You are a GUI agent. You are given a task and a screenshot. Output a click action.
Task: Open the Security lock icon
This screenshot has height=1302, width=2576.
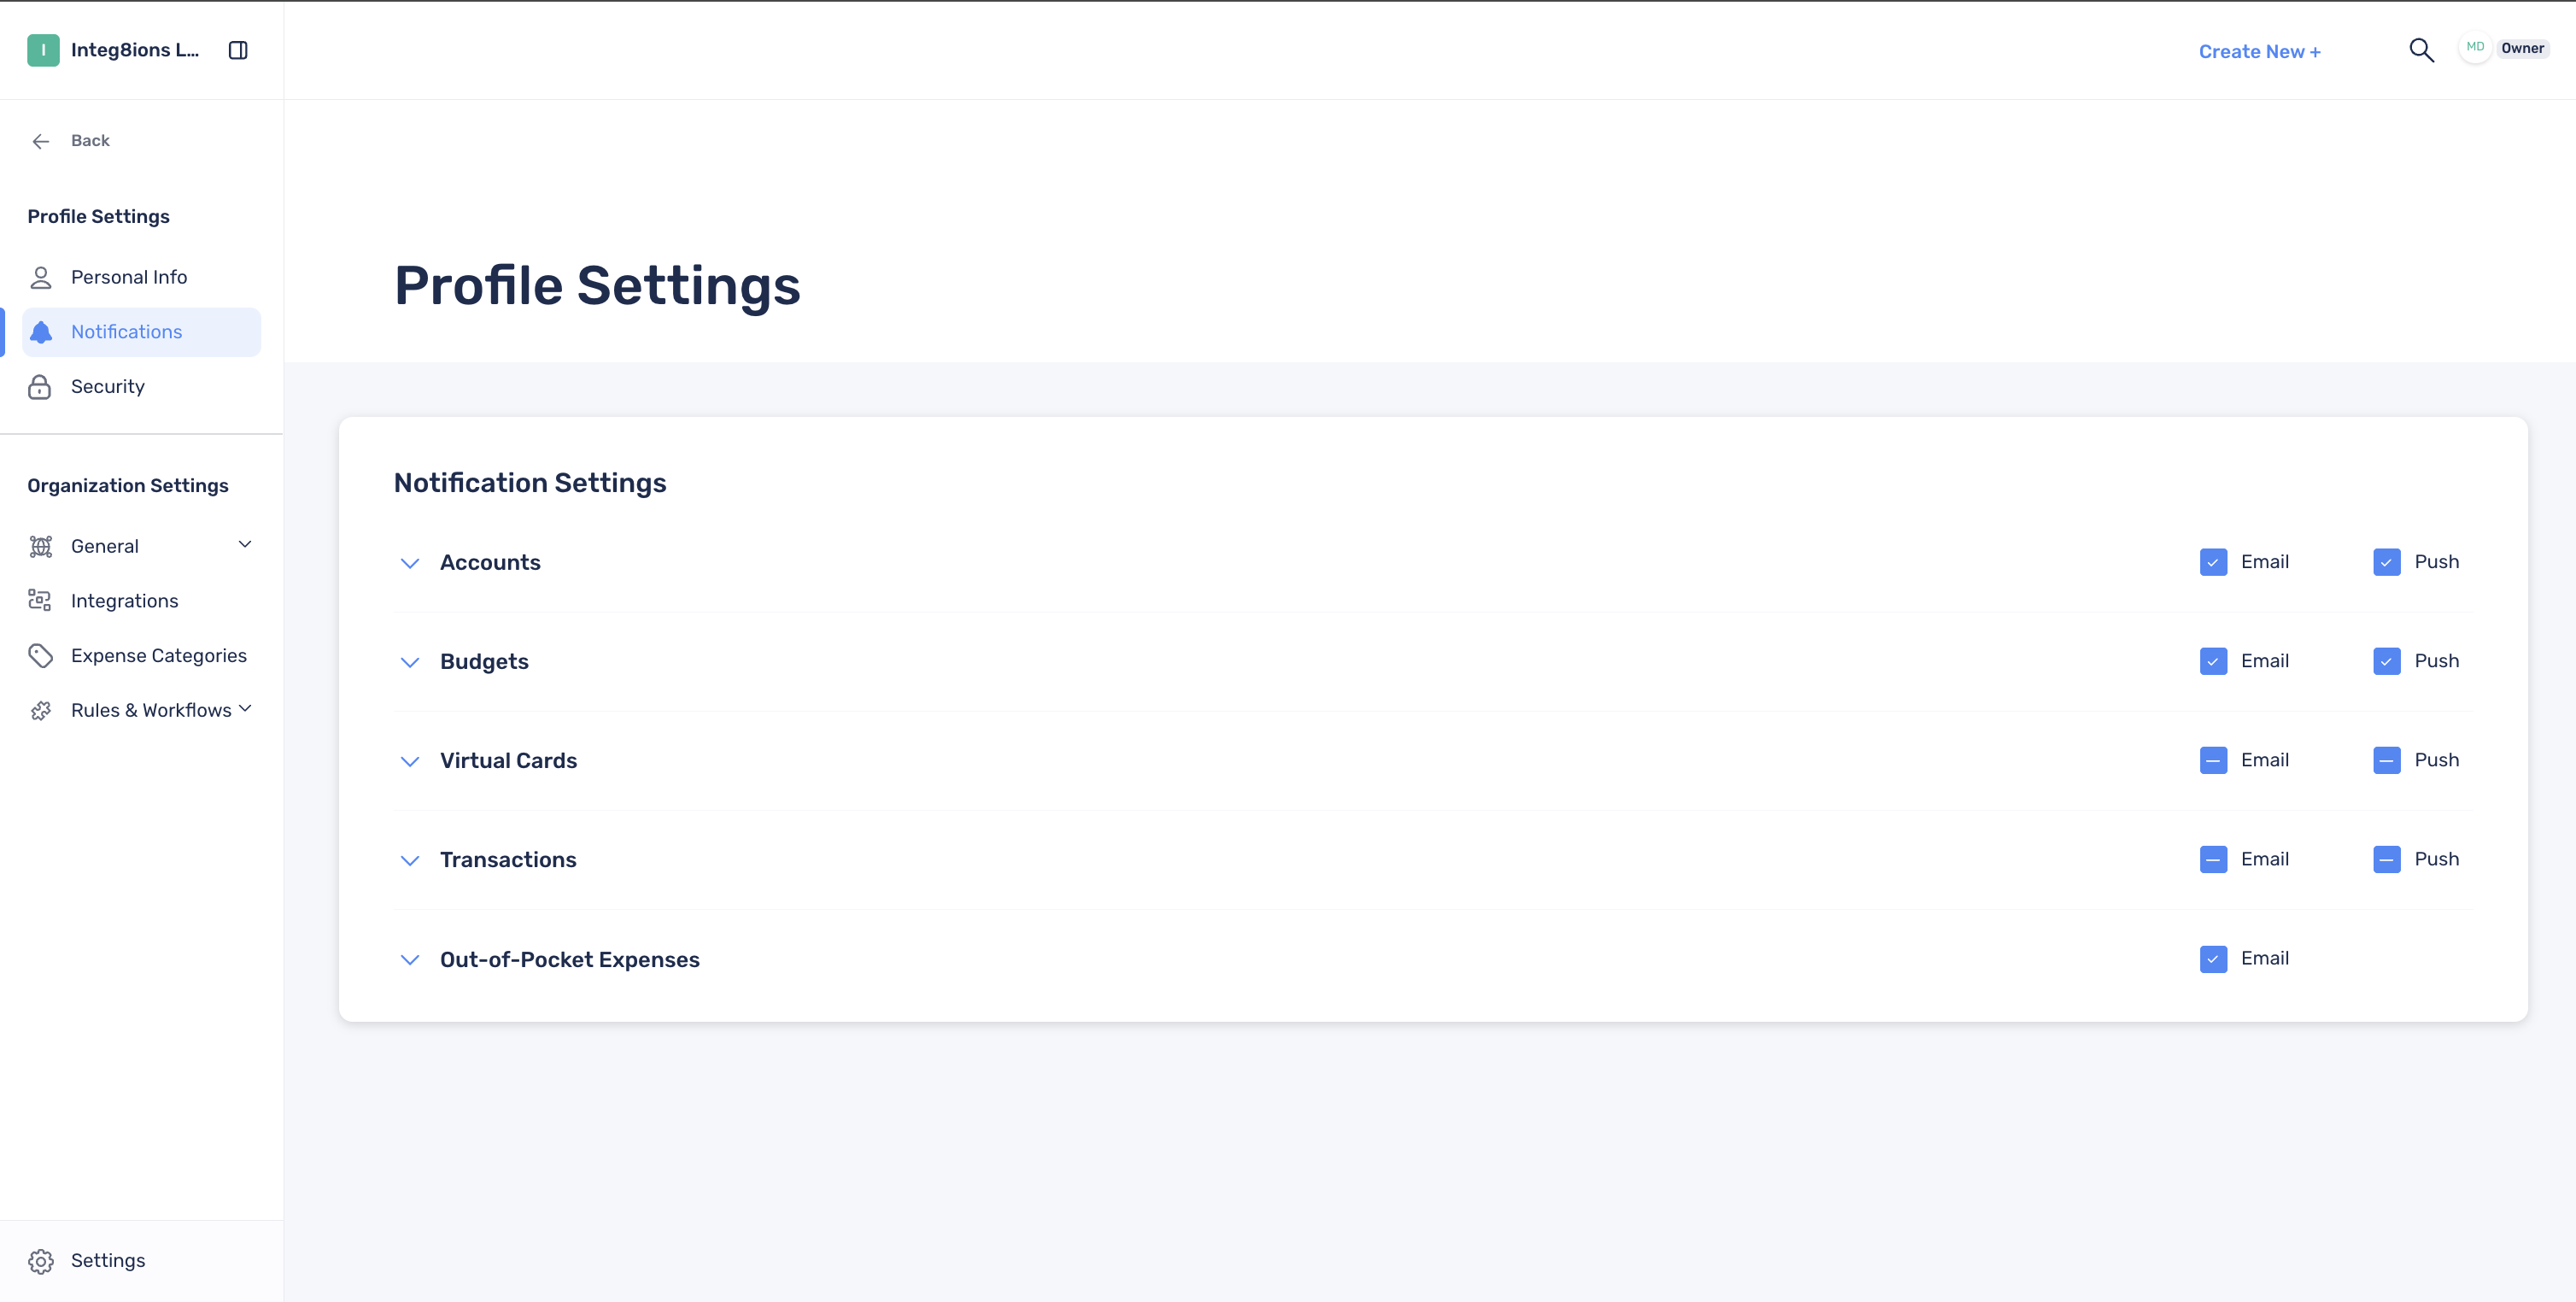tap(40, 387)
